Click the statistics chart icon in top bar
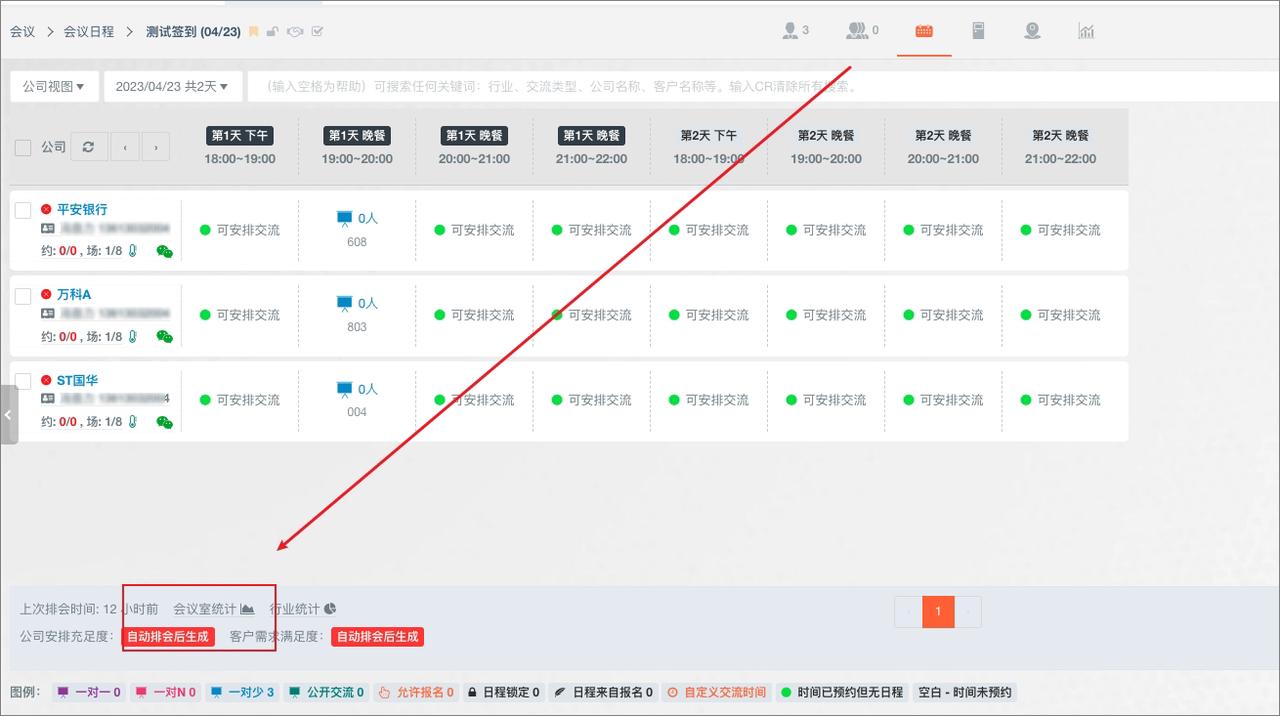This screenshot has width=1280, height=716. (1086, 31)
